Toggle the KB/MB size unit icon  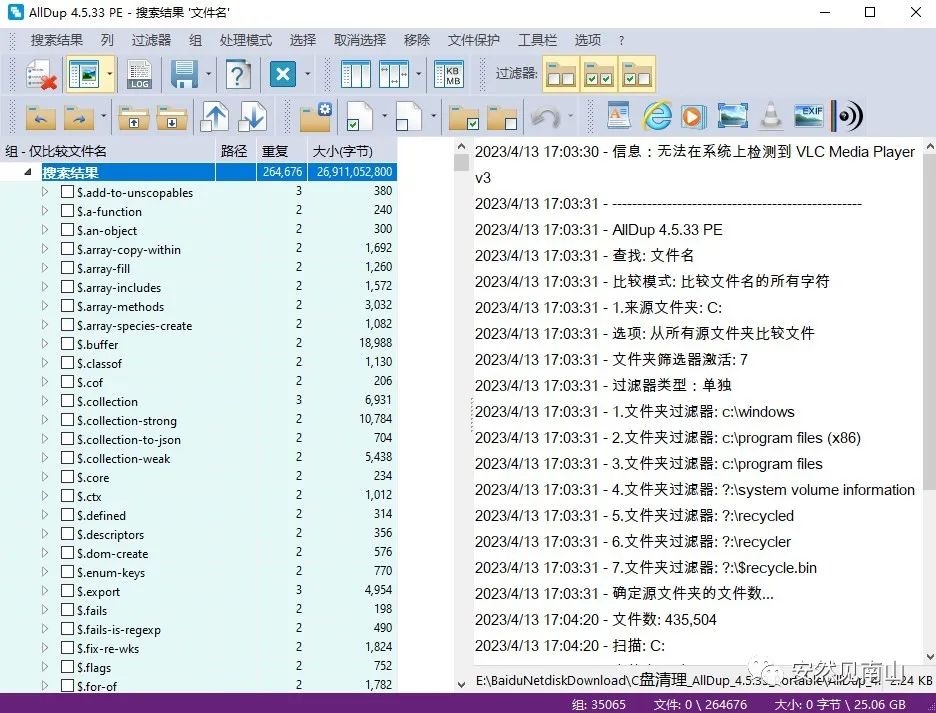449,75
